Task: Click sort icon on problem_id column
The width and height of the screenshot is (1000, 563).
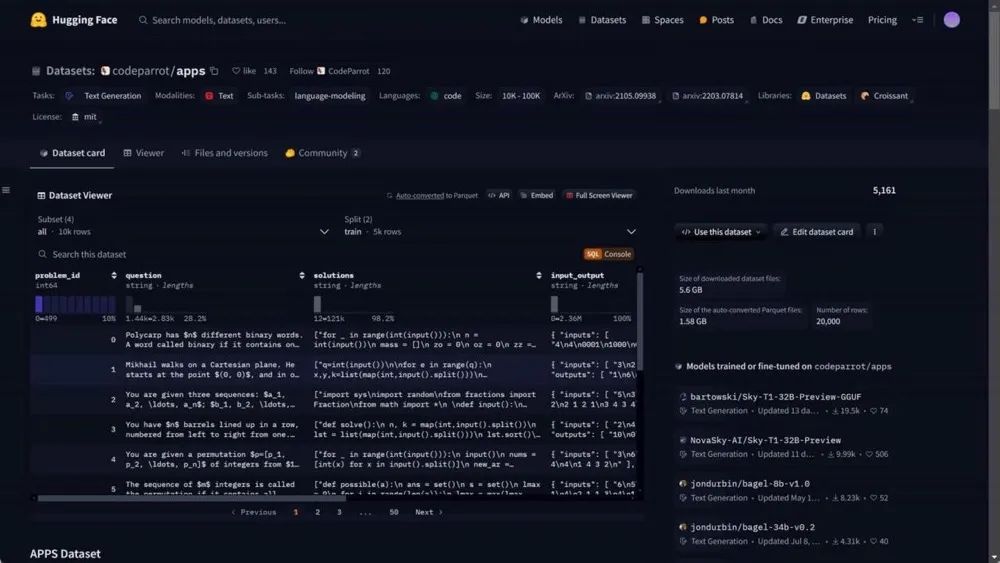Action: (114, 275)
